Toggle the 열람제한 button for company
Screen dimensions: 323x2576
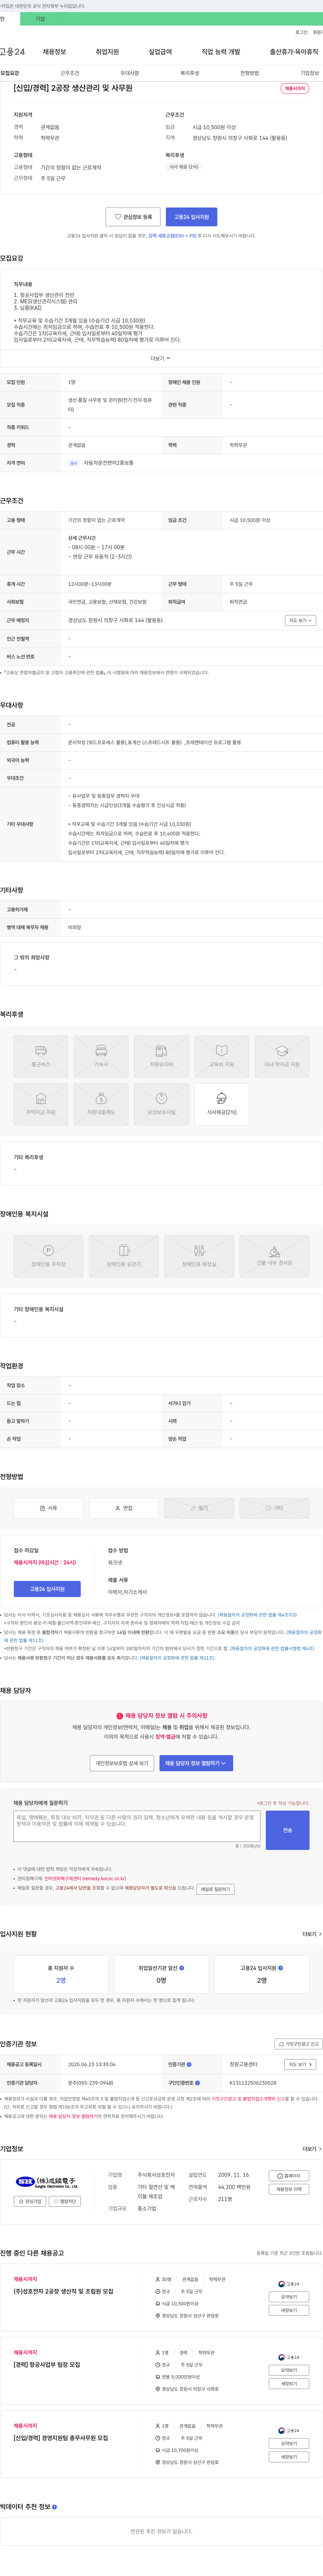[x=65, y=2201]
